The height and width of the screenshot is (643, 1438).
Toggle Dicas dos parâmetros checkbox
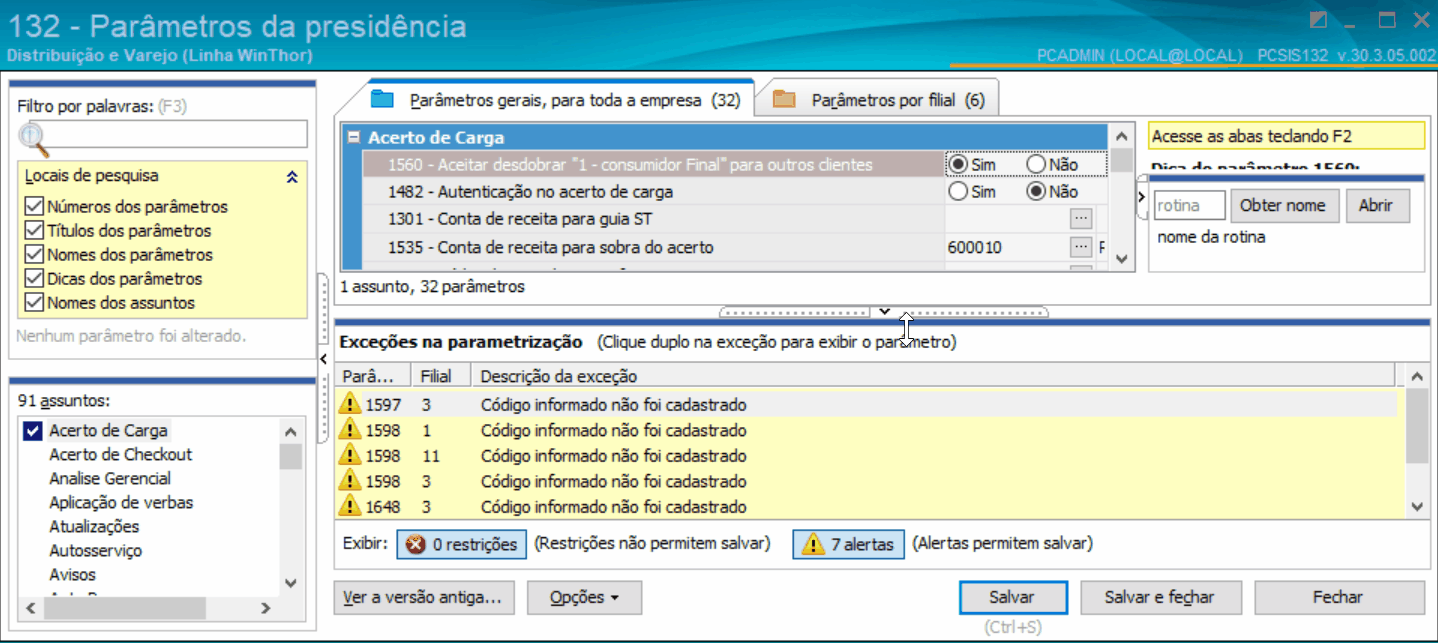click(34, 279)
